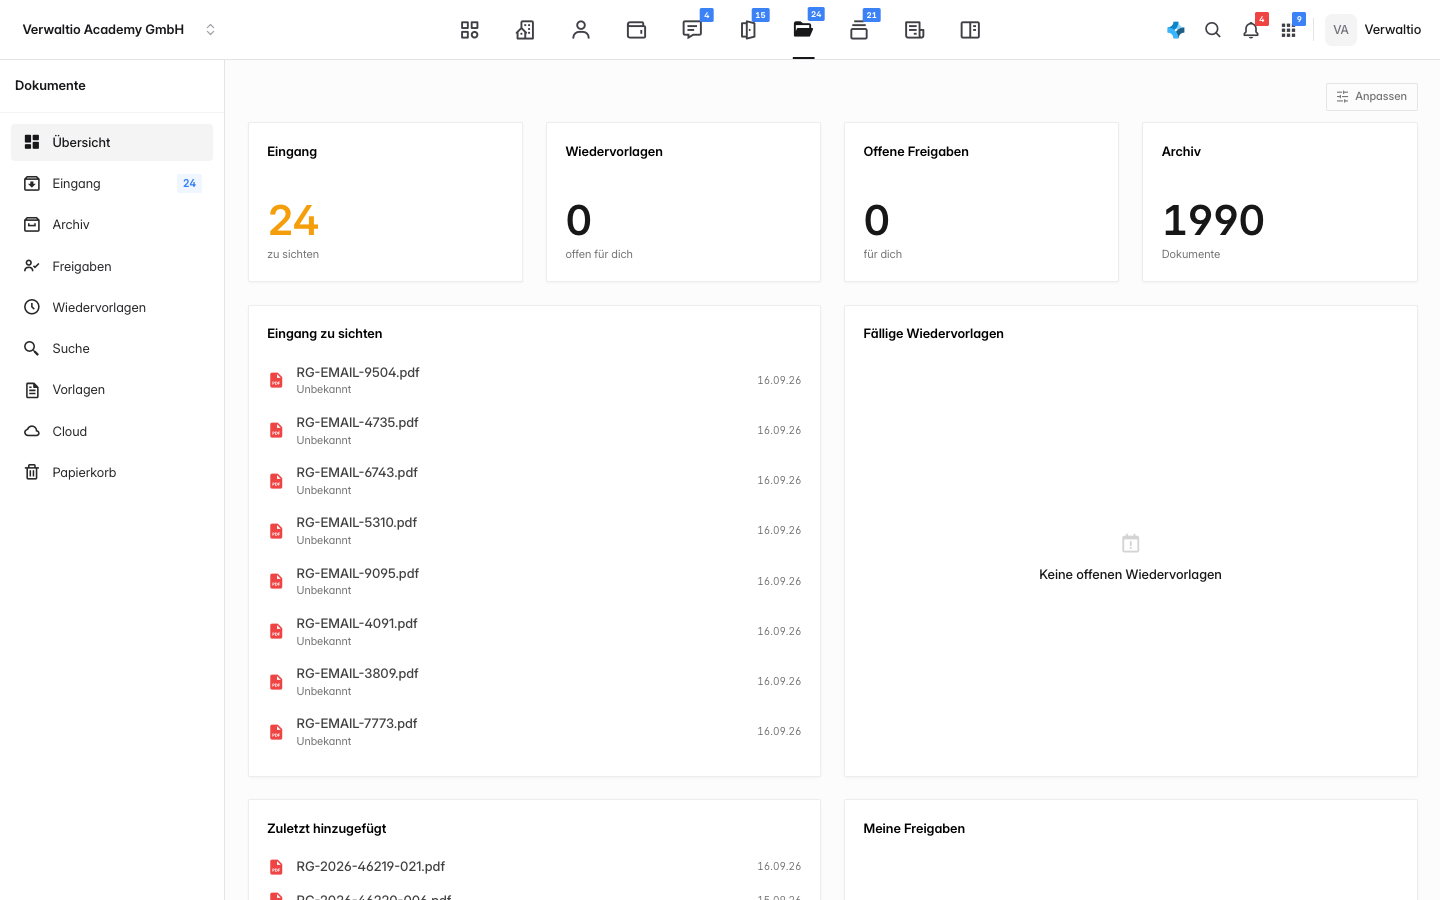
Task: Open Cloud in the sidebar
Action: click(x=112, y=431)
